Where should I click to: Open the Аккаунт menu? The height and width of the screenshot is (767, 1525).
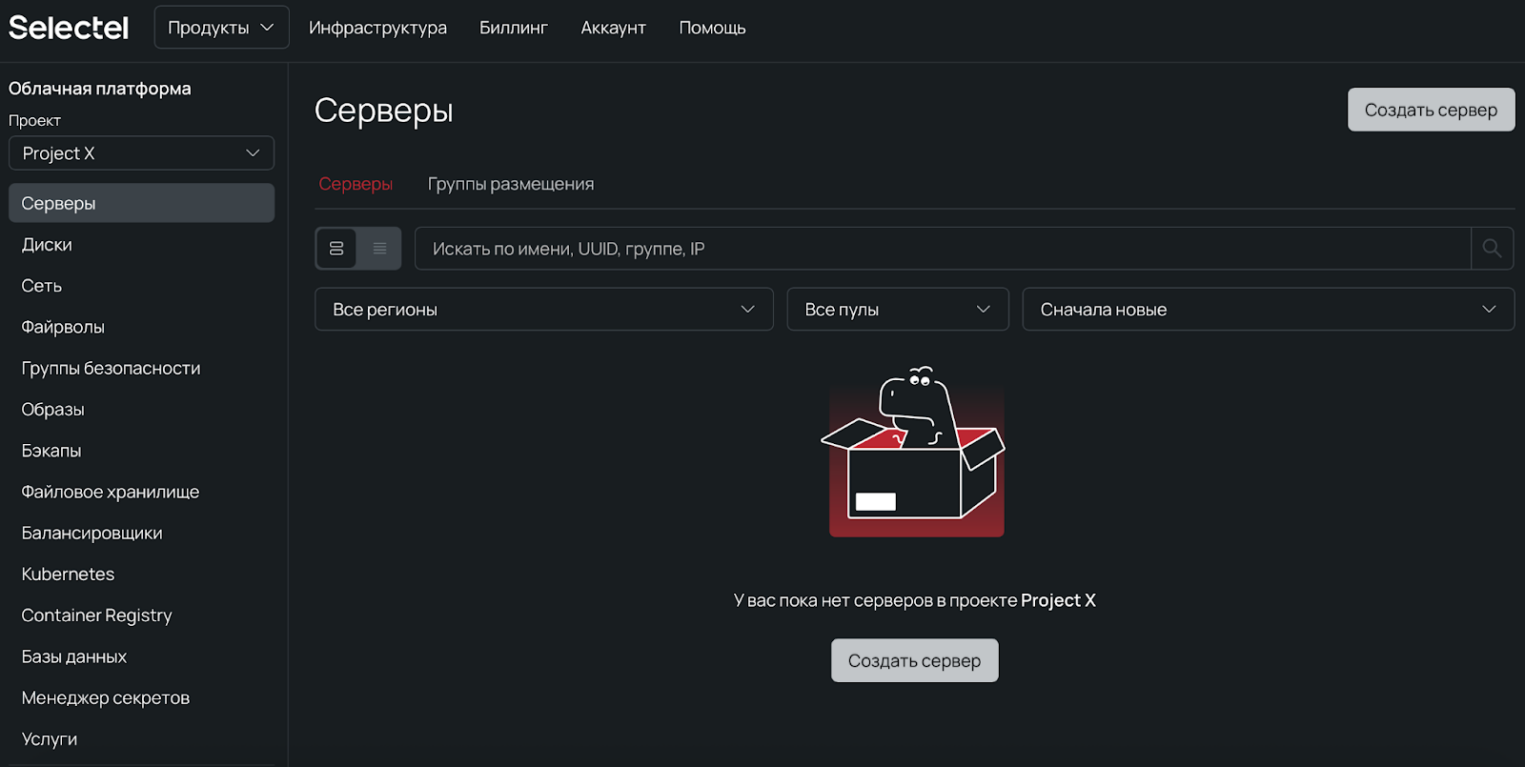click(613, 28)
